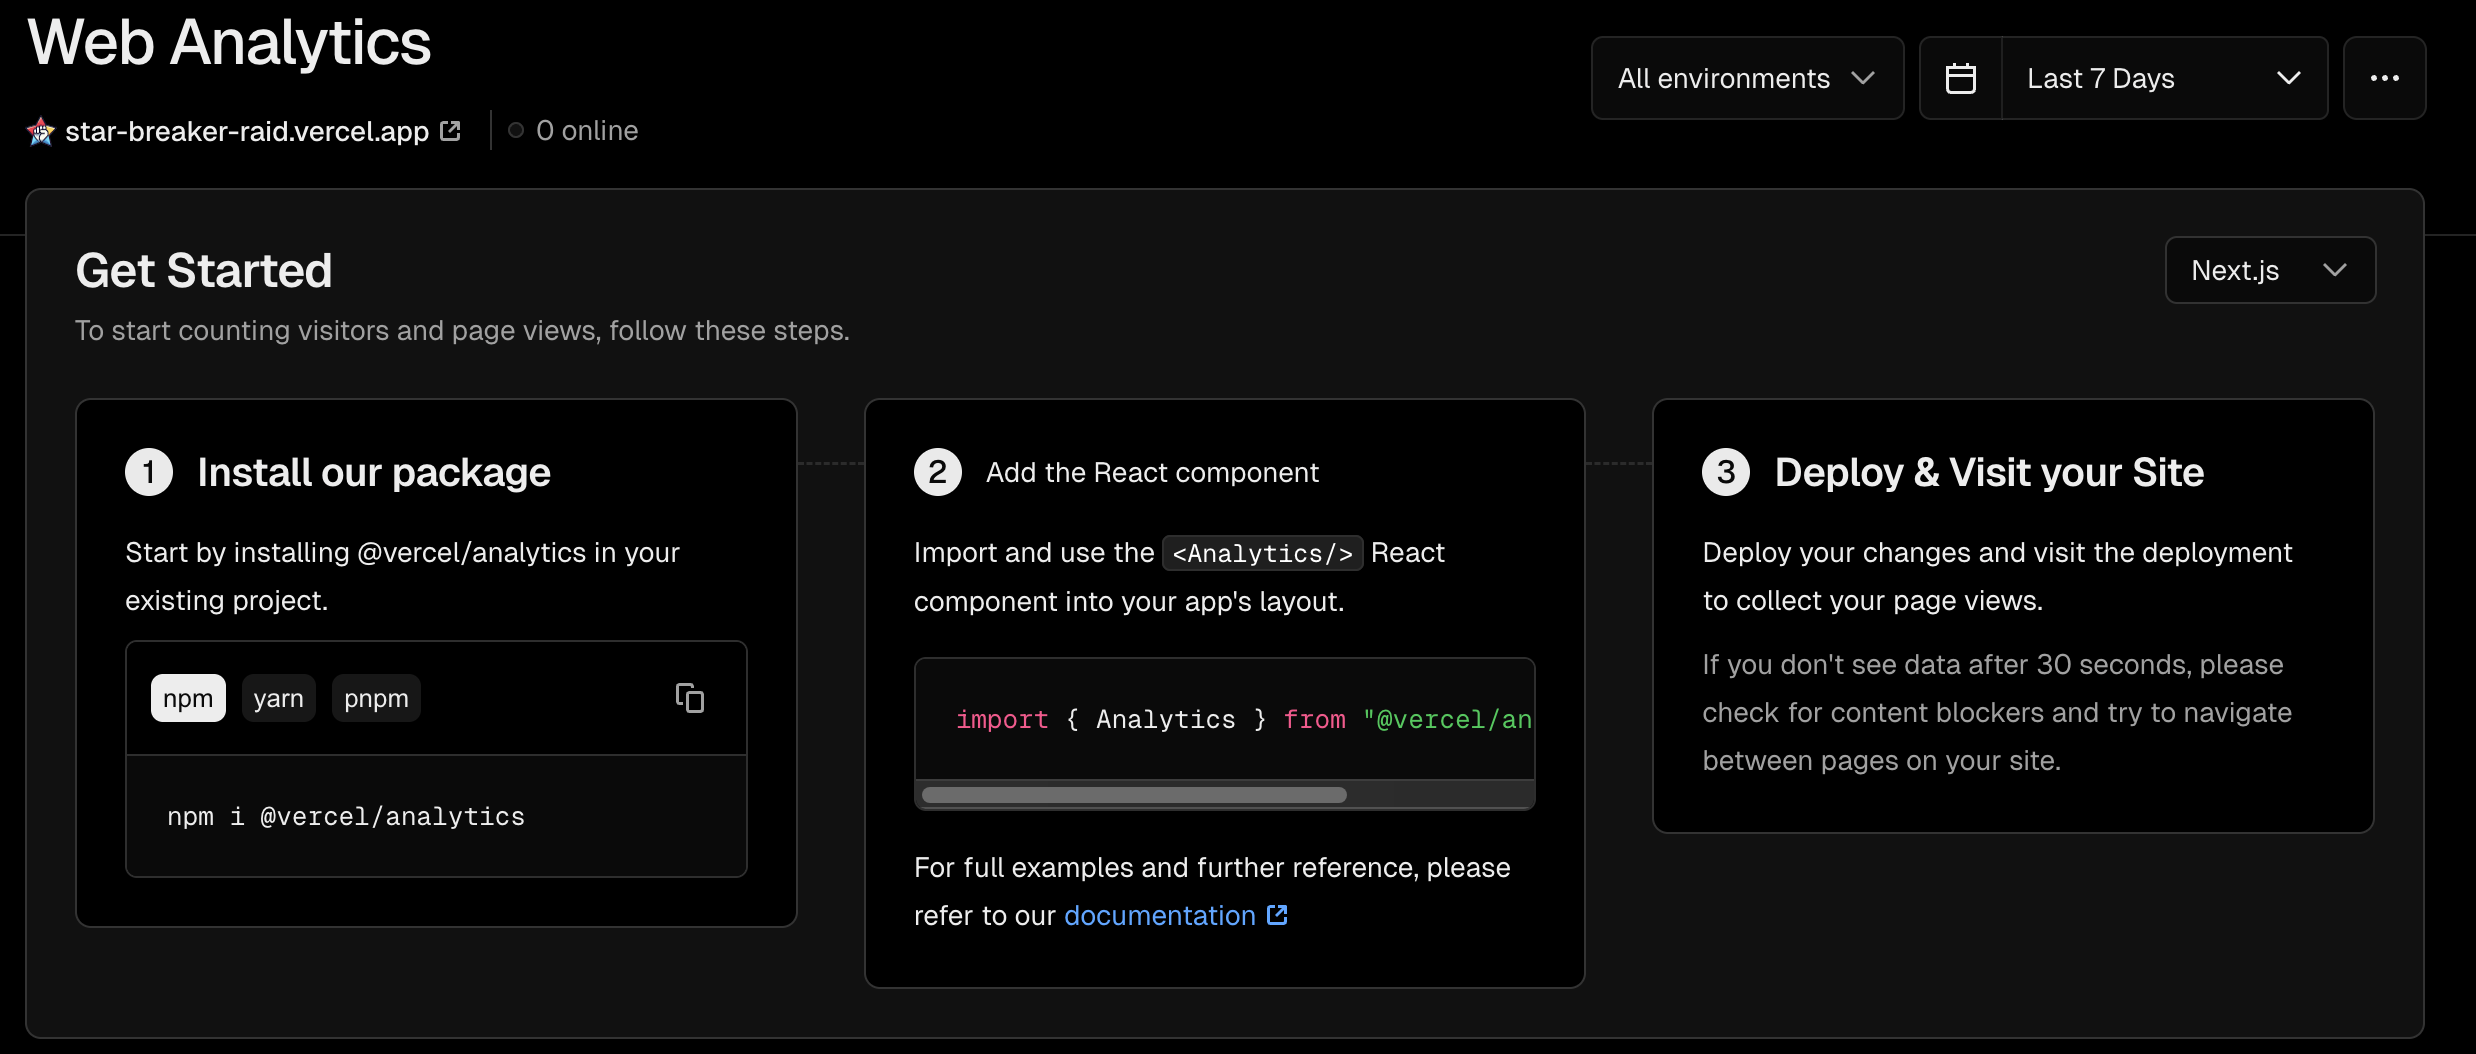Click the Install our package heading
This screenshot has height=1054, width=2476.
(x=374, y=472)
